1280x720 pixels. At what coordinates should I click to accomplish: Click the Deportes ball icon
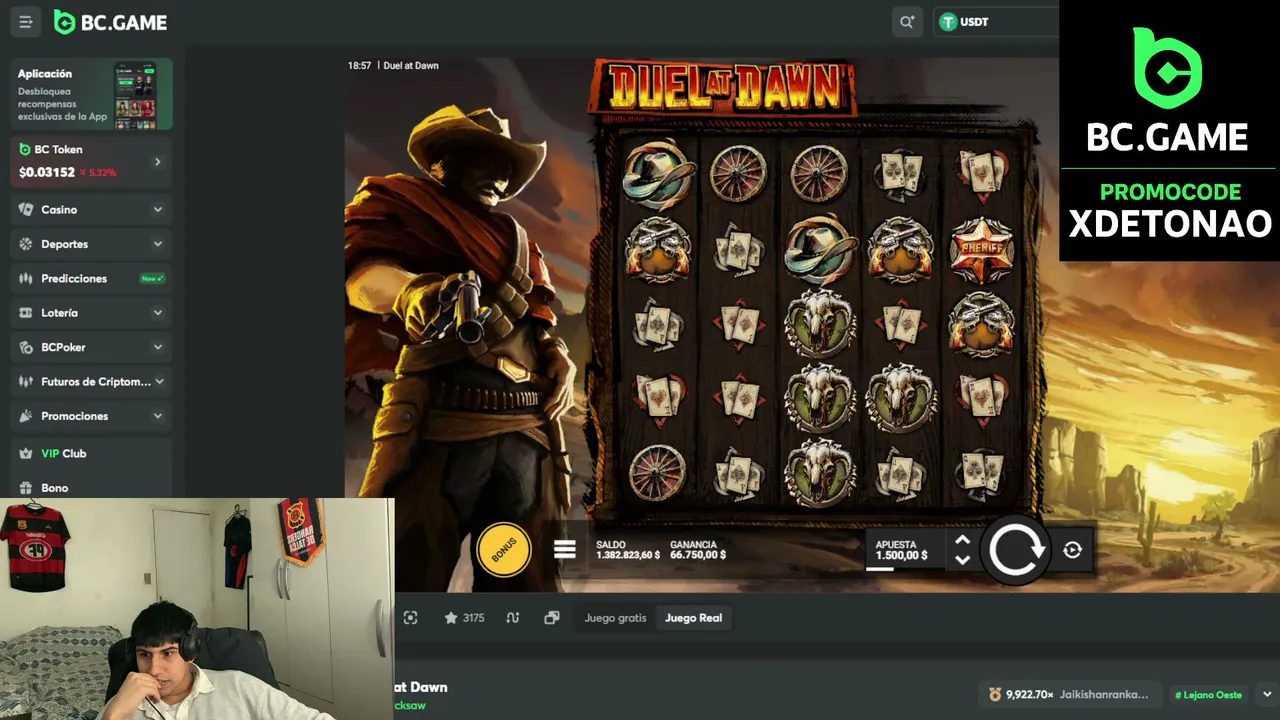click(x=26, y=244)
